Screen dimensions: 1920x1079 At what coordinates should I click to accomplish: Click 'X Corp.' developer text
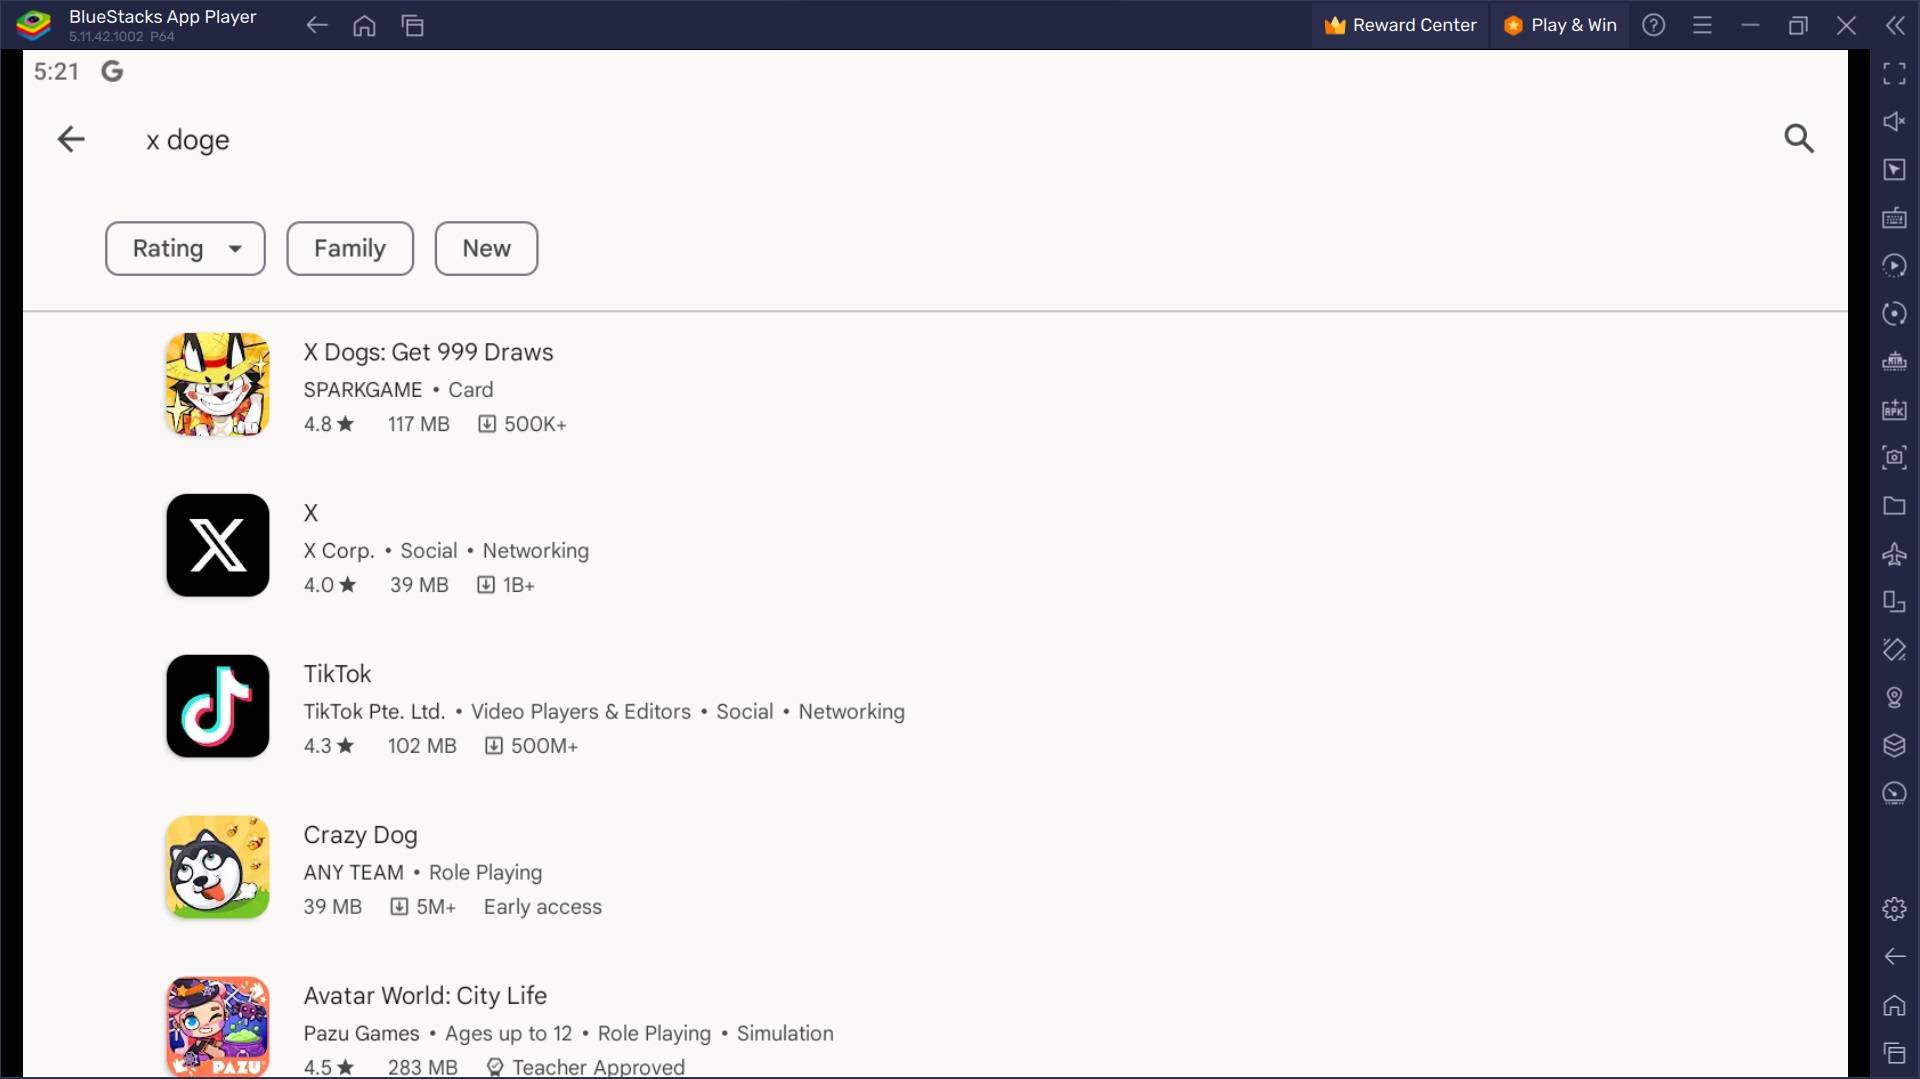click(339, 551)
